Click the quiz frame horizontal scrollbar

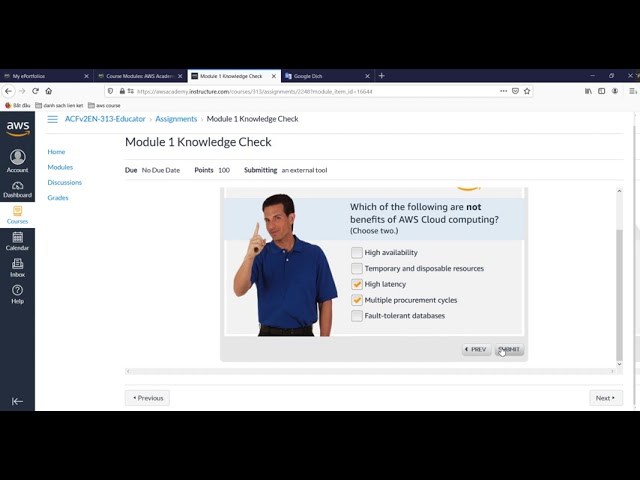tap(370, 371)
